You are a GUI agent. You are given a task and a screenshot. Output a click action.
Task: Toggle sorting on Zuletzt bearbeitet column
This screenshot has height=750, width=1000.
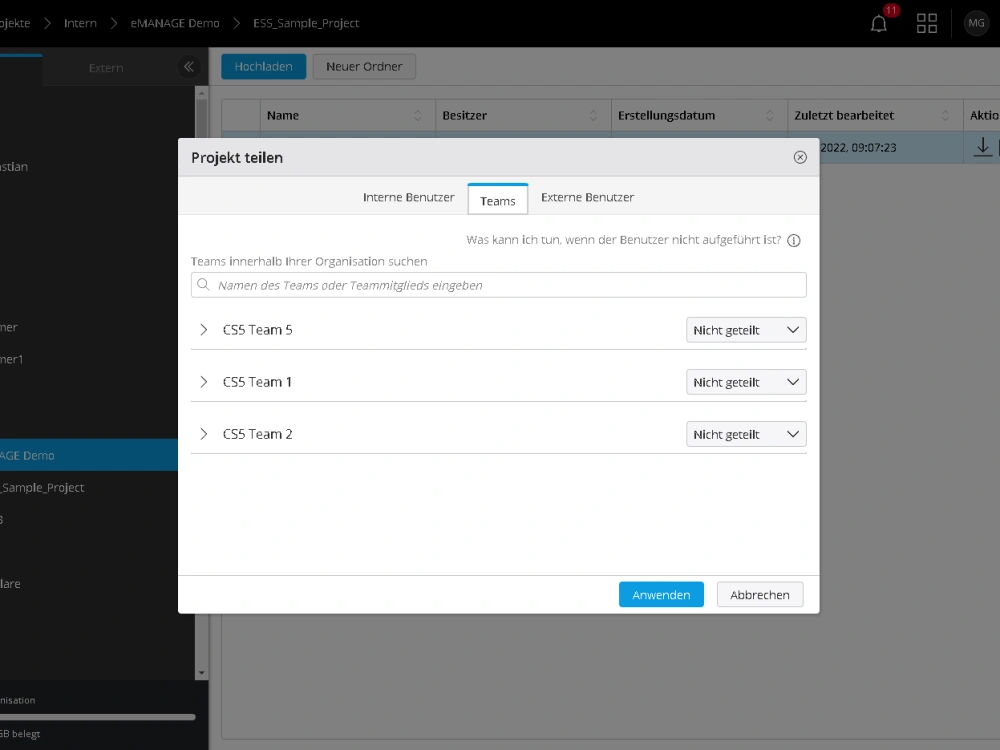pyautogui.click(x=946, y=115)
